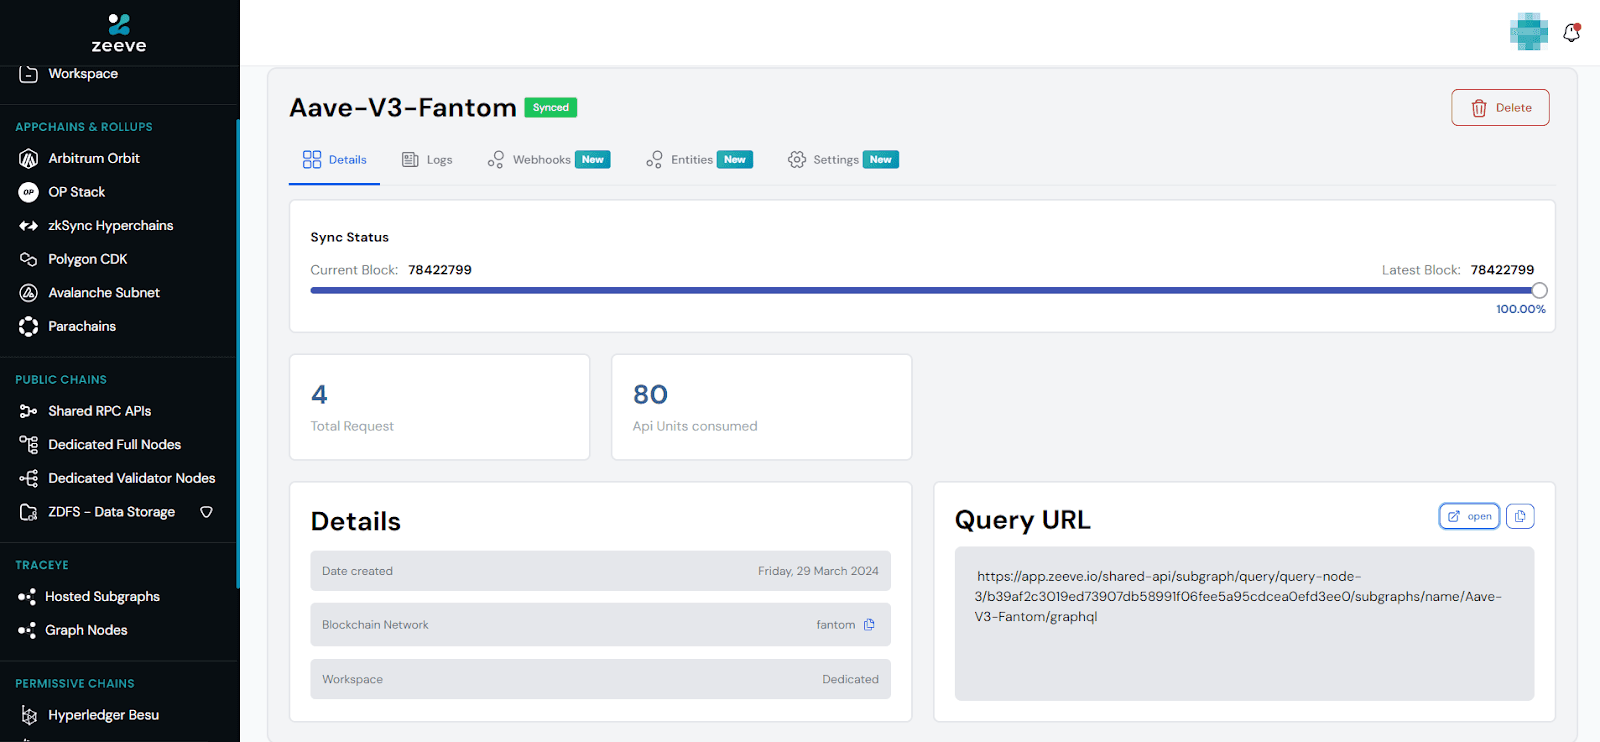Screen dimensions: 1600x742
Task: Click the Logs tab icon
Action: 410,160
